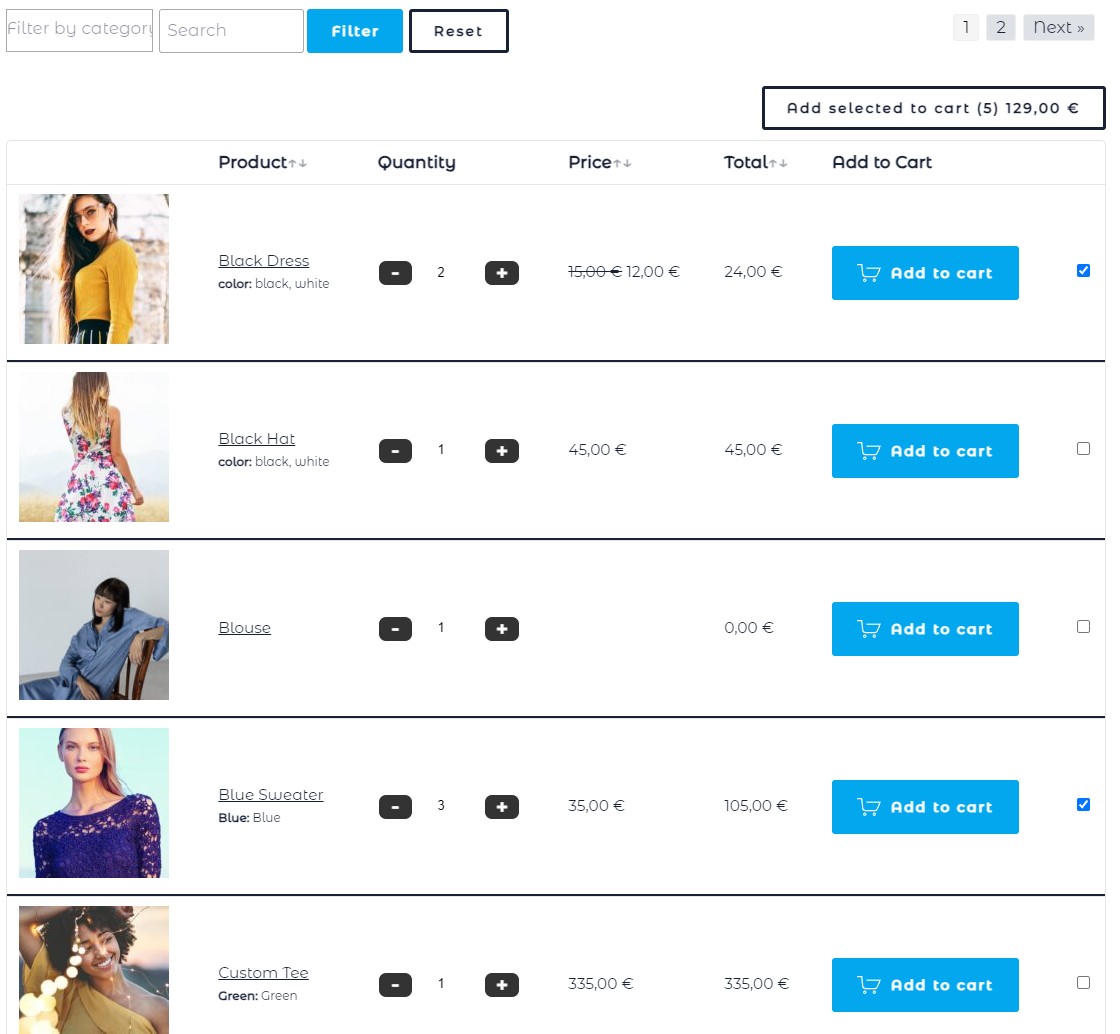1120x1034 pixels.
Task: Sort by the Total column arrow
Action: pos(780,163)
